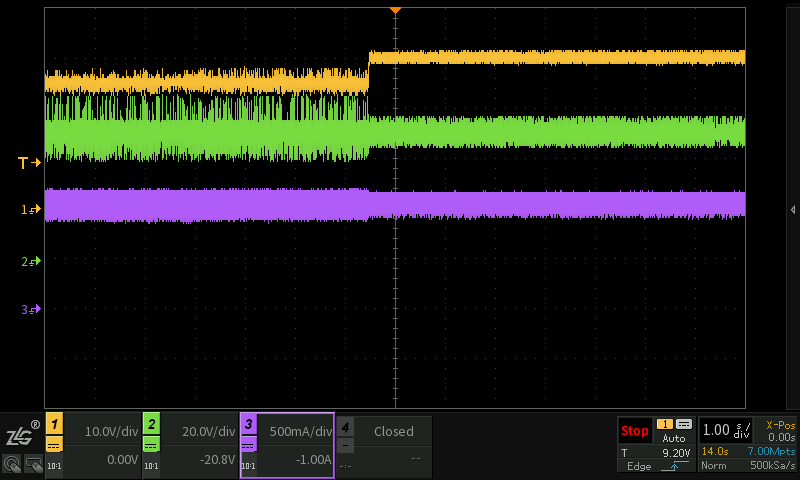Toggle channel 2 DC coupling icon
800x480 pixels.
click(152, 445)
